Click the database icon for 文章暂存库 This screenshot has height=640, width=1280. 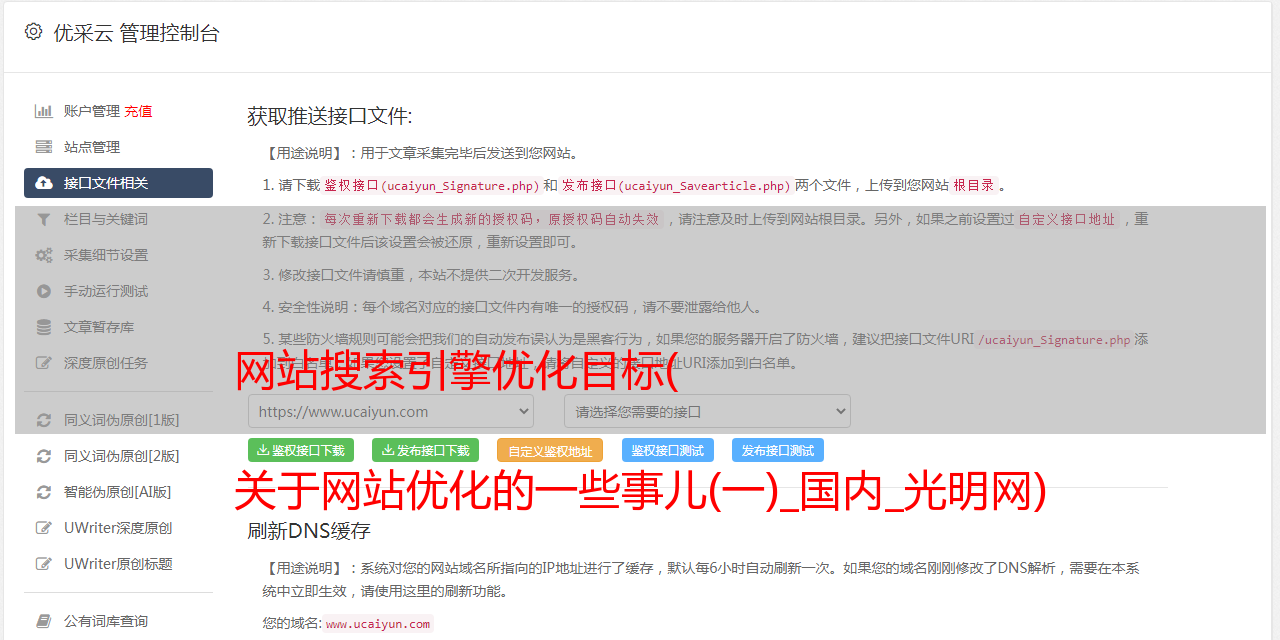(44, 327)
